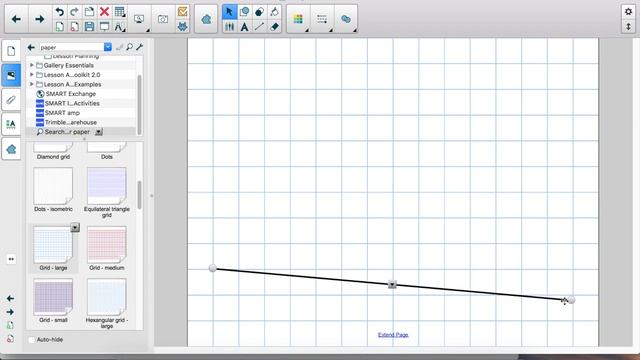Run gallery search with magnifier icon
Viewport: 640px width, 360px height.
coord(129,47)
